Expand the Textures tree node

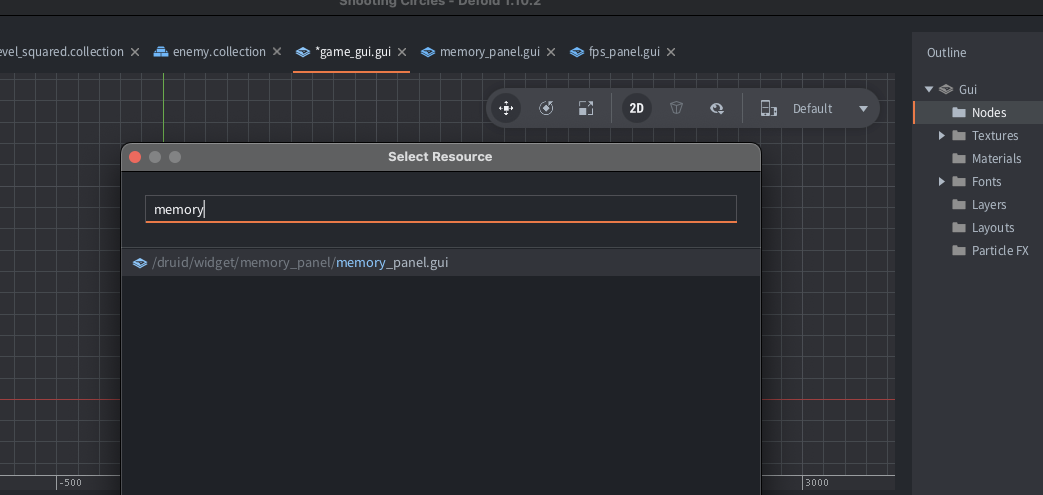click(942, 135)
